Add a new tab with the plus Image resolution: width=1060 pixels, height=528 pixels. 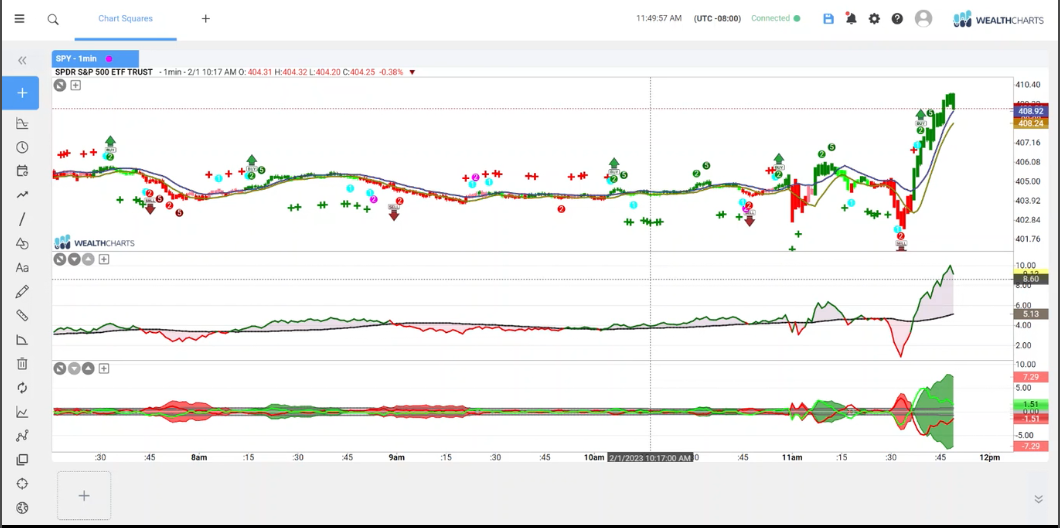click(x=206, y=18)
